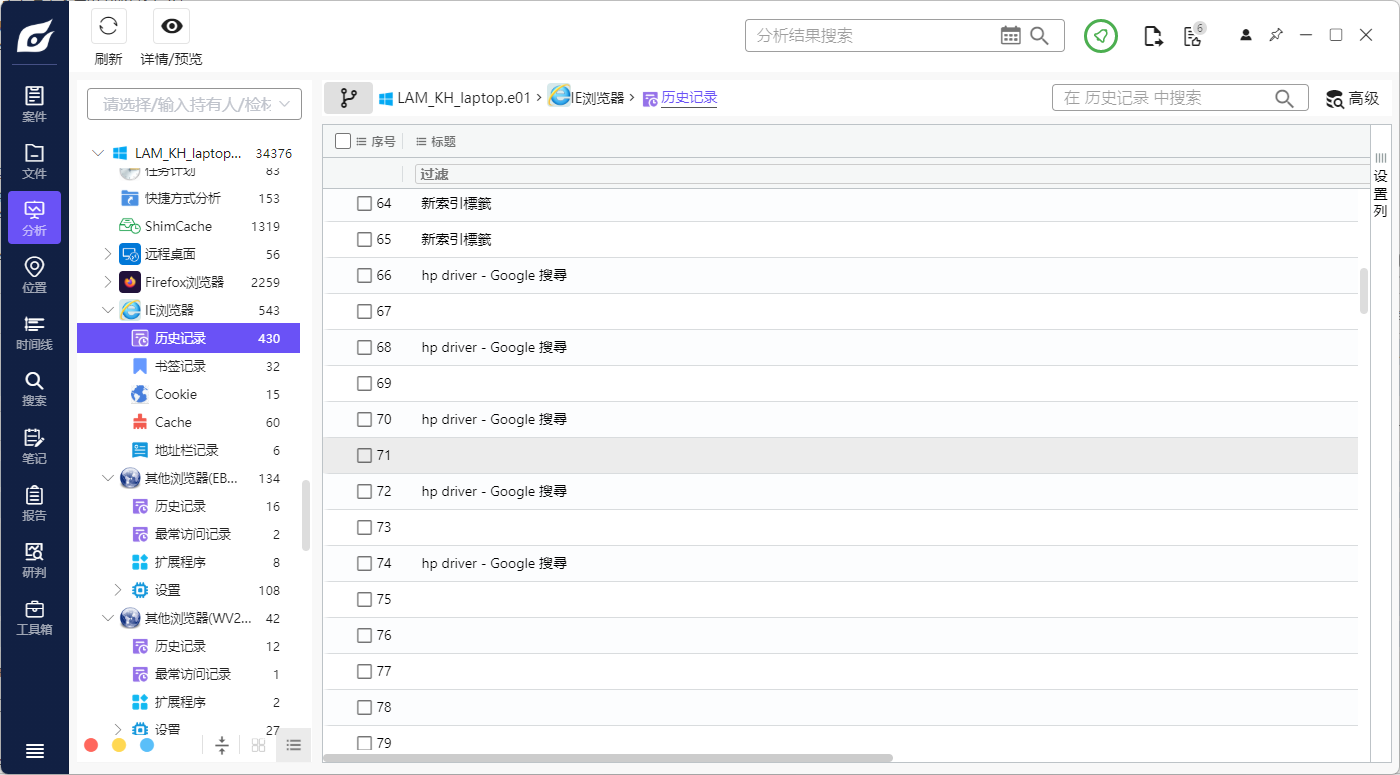Click the calendar icon in analysis search box
The width and height of the screenshot is (1400, 775).
pyautogui.click(x=1011, y=36)
